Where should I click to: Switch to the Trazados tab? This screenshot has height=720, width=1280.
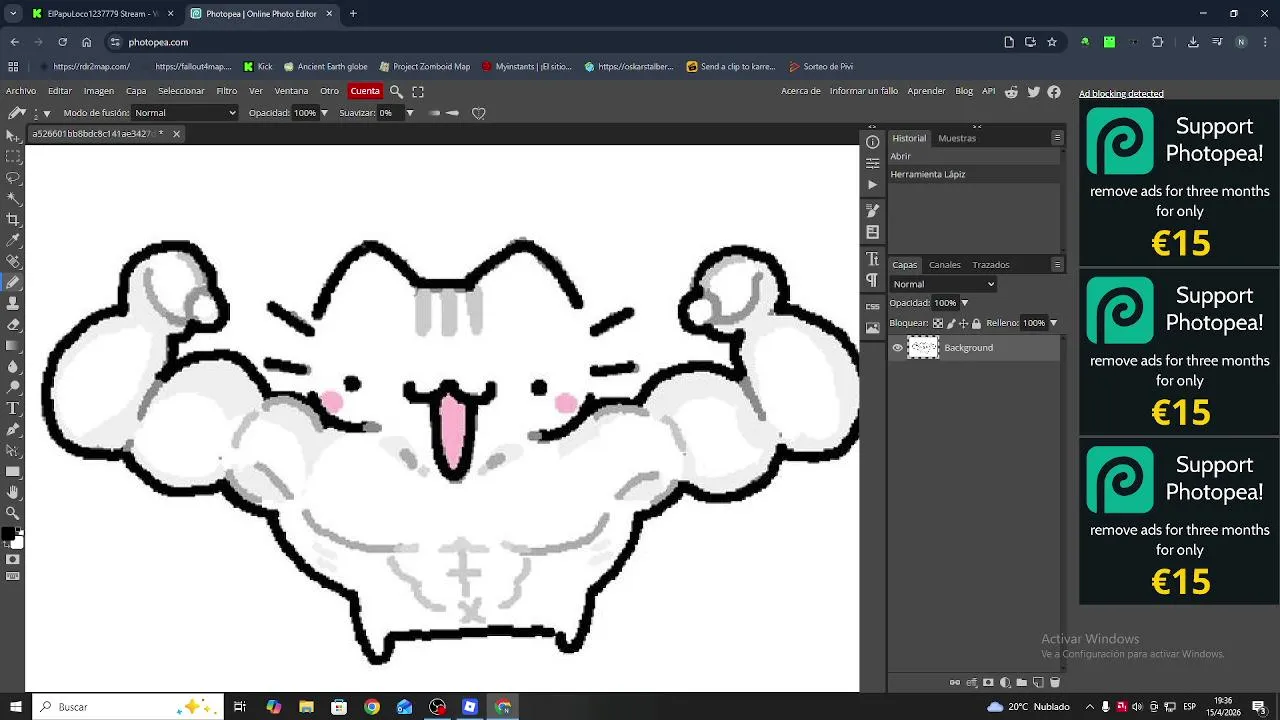(x=991, y=265)
